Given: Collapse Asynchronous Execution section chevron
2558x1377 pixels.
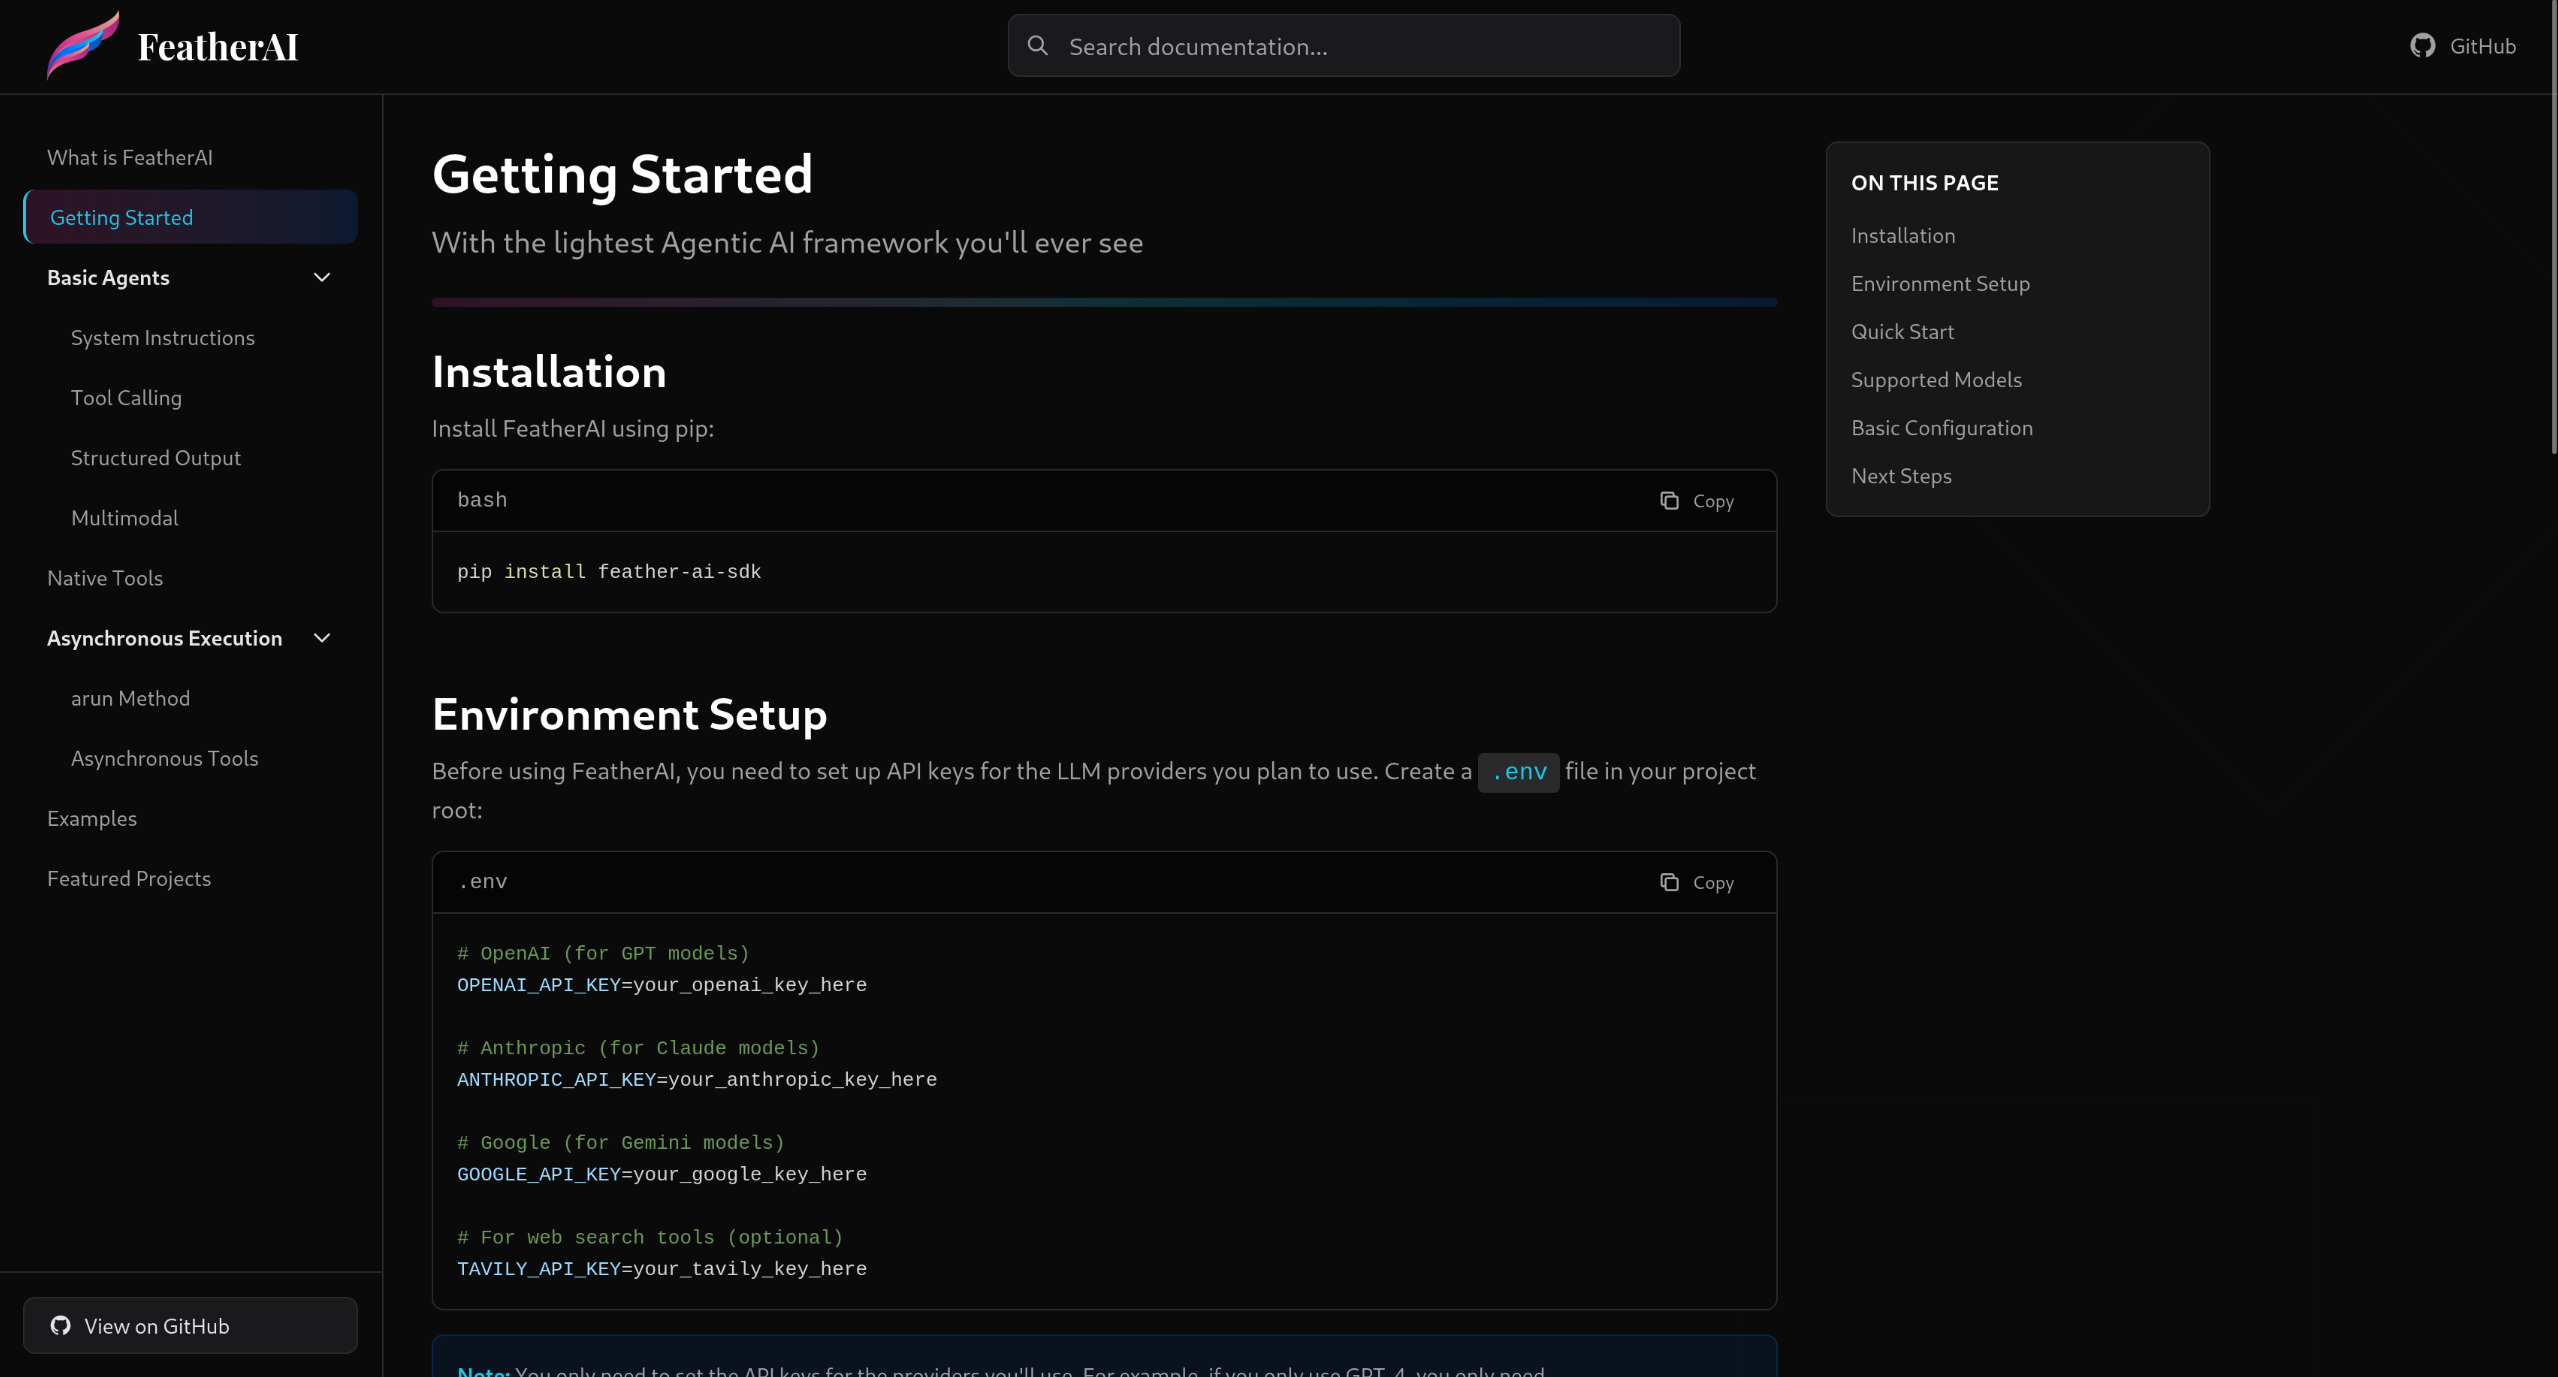Looking at the screenshot, I should 322,638.
